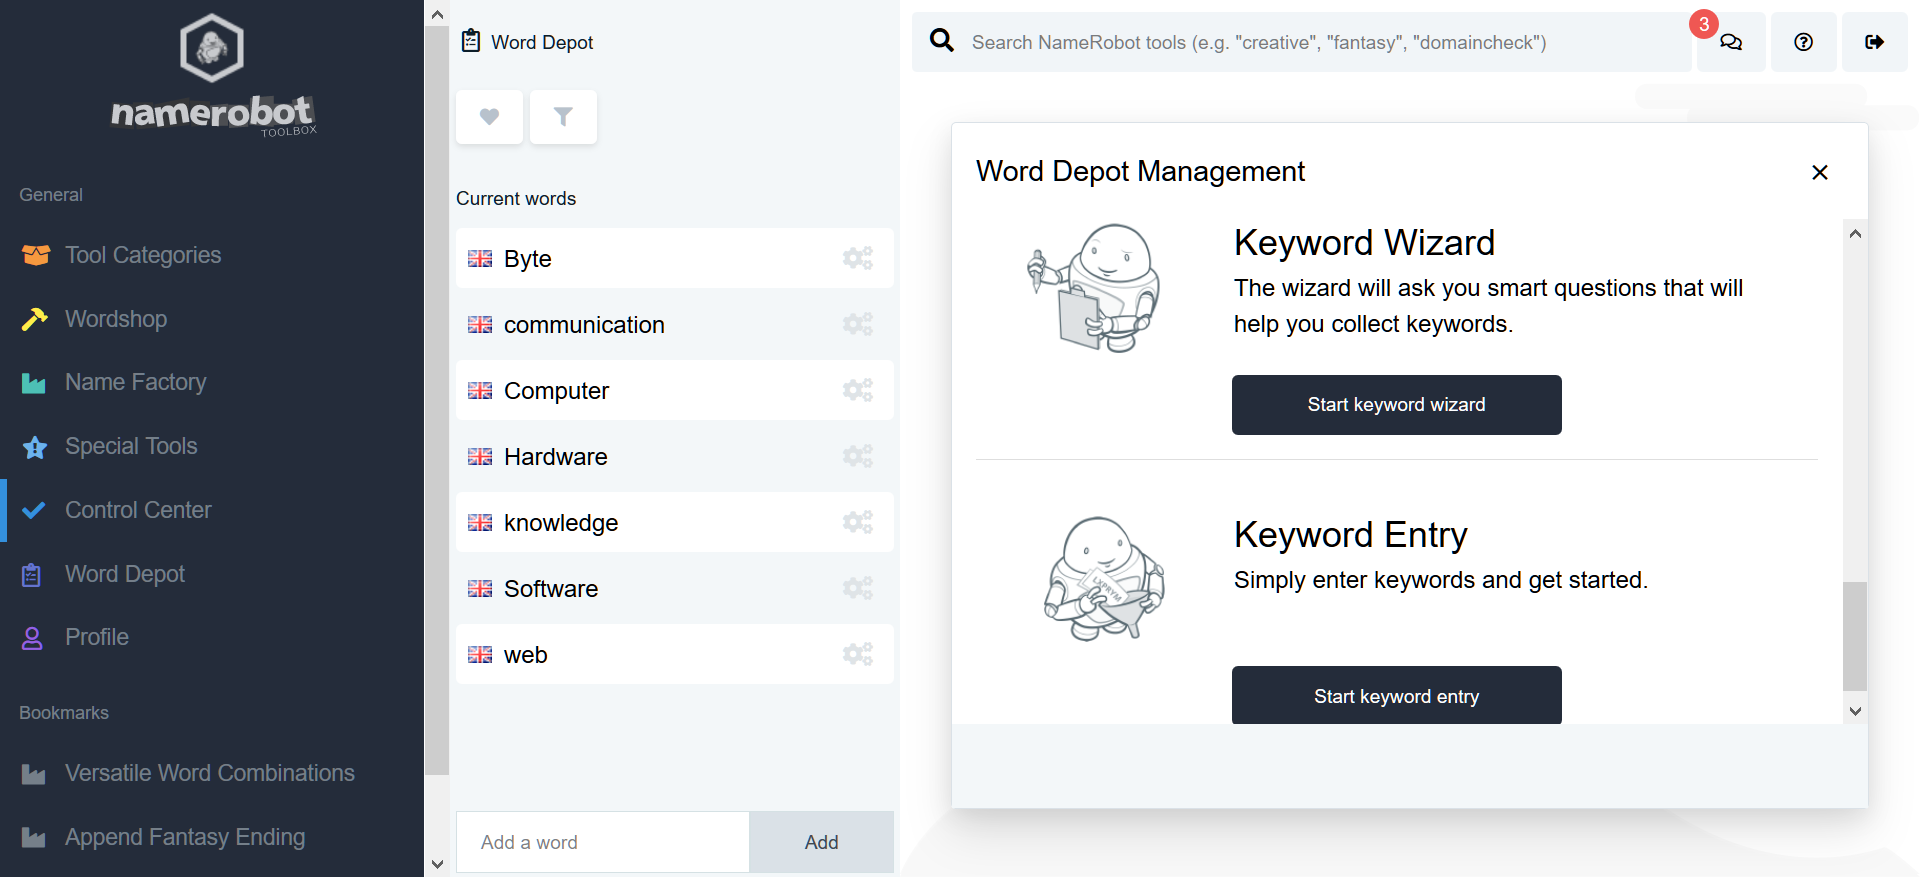The image size is (1920, 877).
Task: Click the sidebar scrollbar down arrow
Action: click(x=437, y=864)
